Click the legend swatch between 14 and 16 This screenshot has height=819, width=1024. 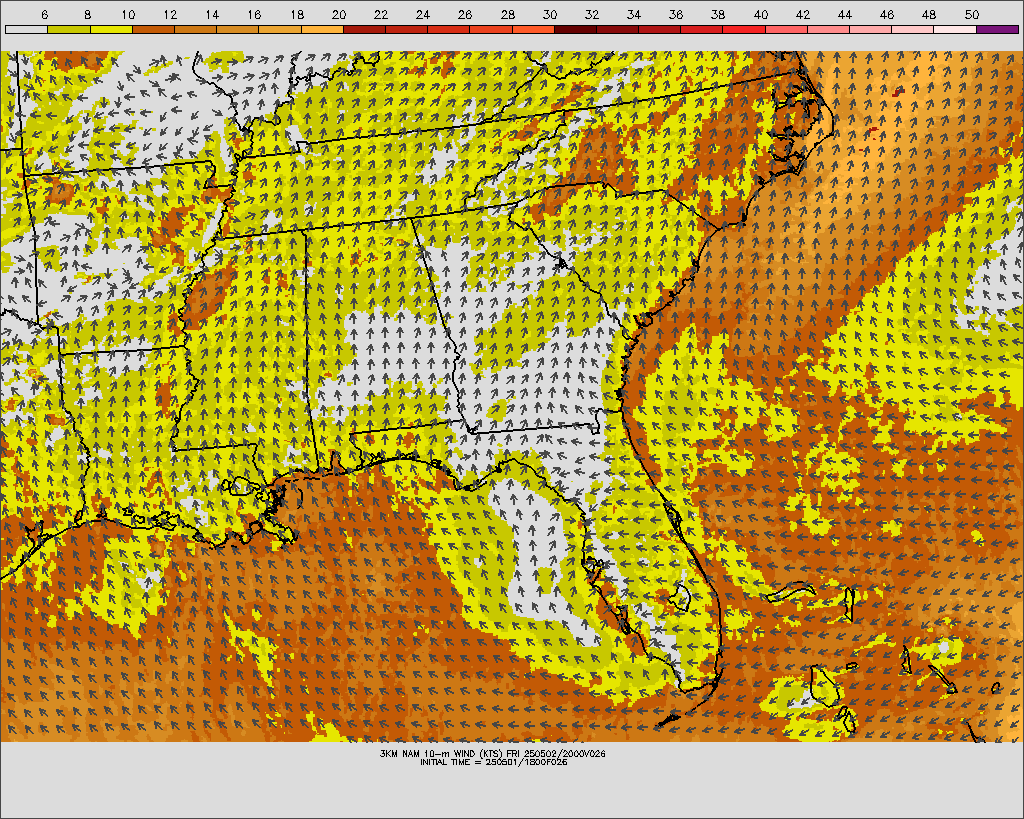238,29
